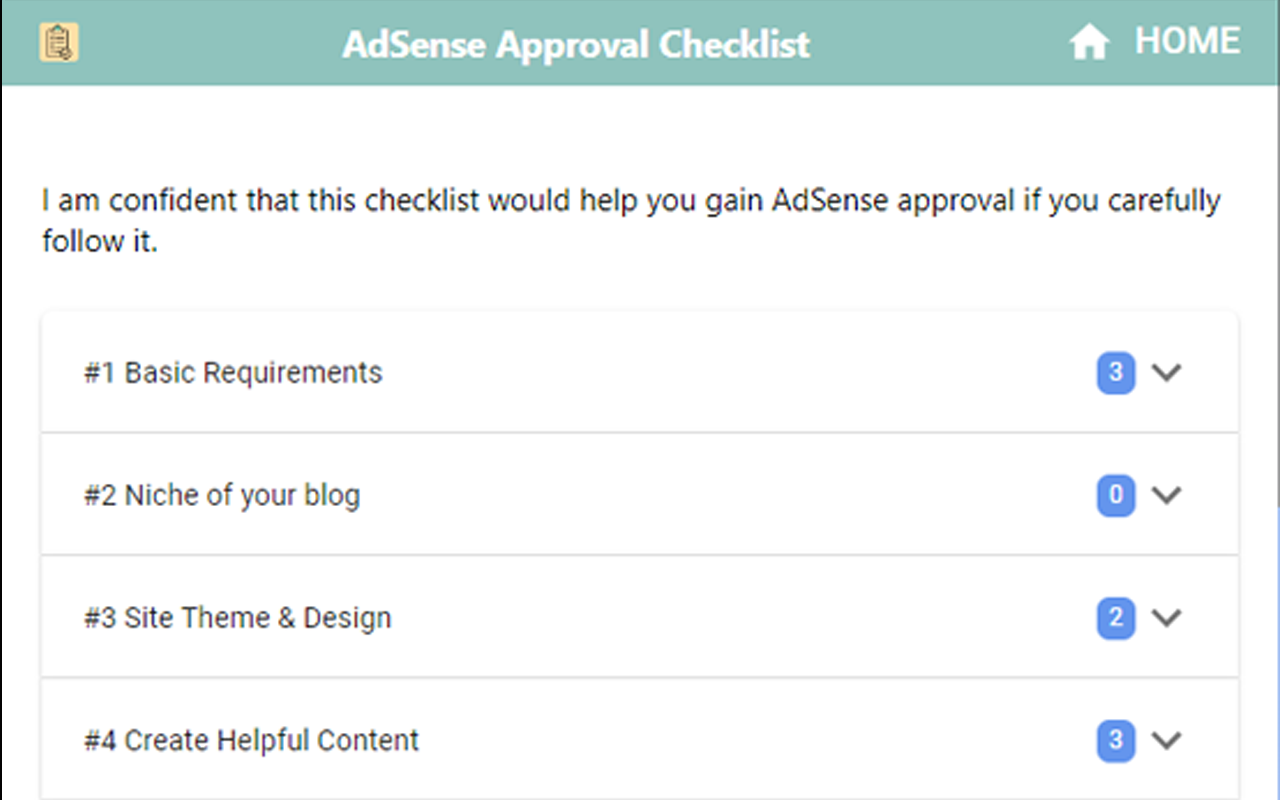Select the #1 Basic Requirements header
This screenshot has width=1280, height=800.
(x=233, y=372)
